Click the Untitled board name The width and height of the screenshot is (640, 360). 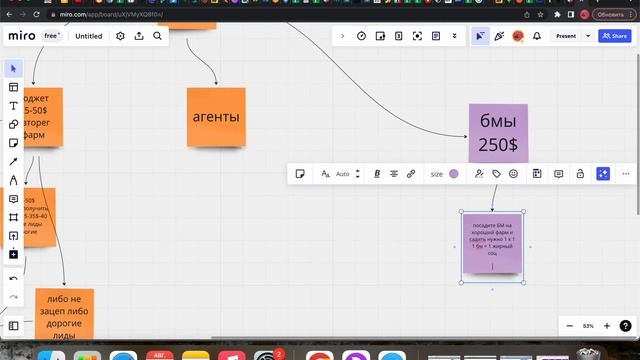[89, 36]
